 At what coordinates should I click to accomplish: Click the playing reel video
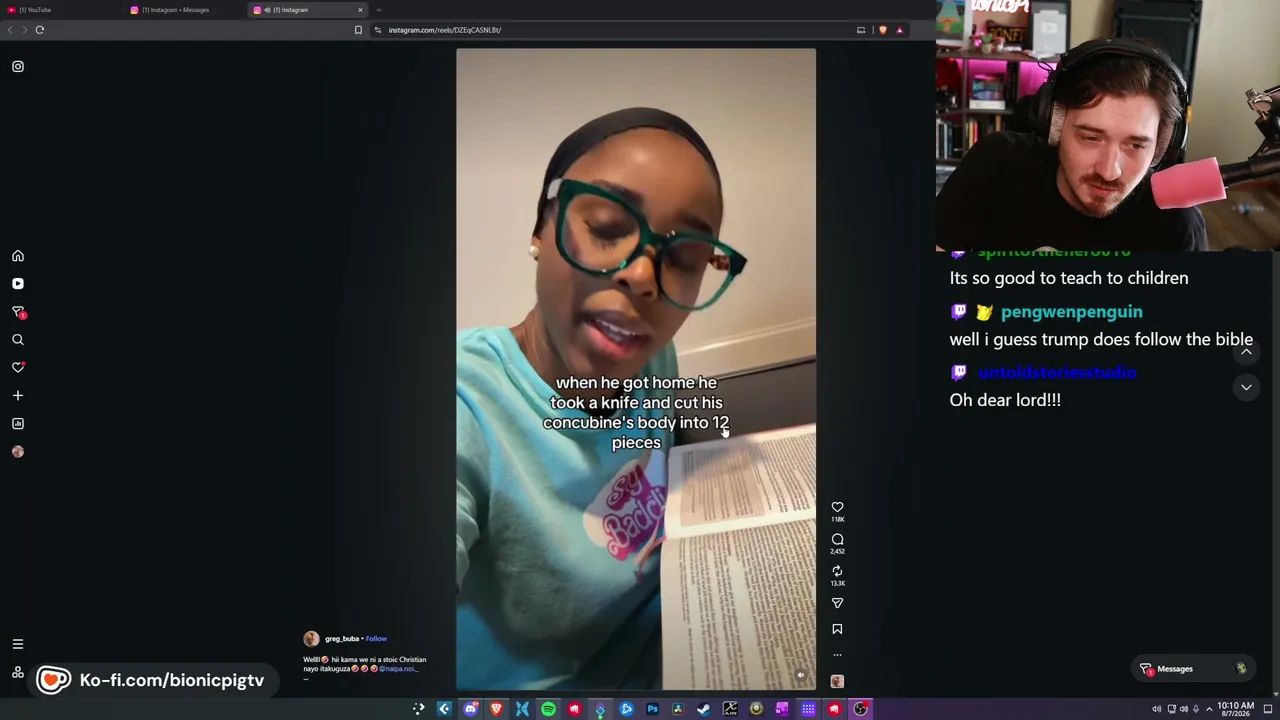[636, 369]
